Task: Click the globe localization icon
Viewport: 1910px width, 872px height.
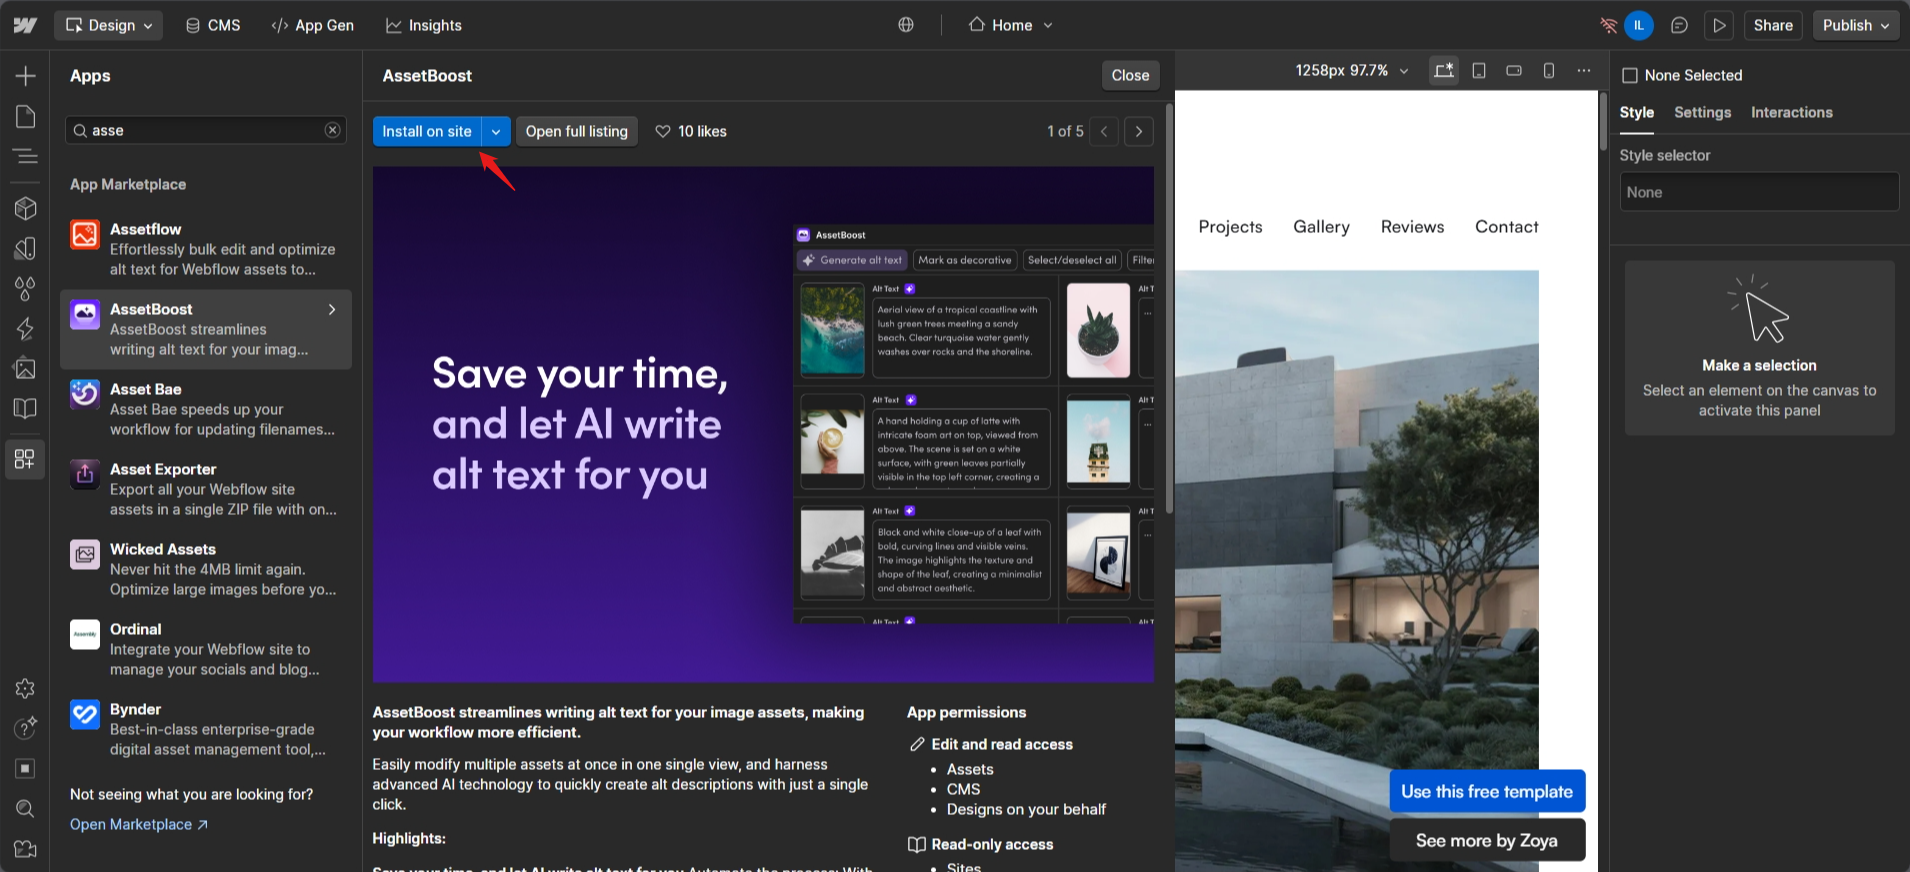Action: click(906, 25)
